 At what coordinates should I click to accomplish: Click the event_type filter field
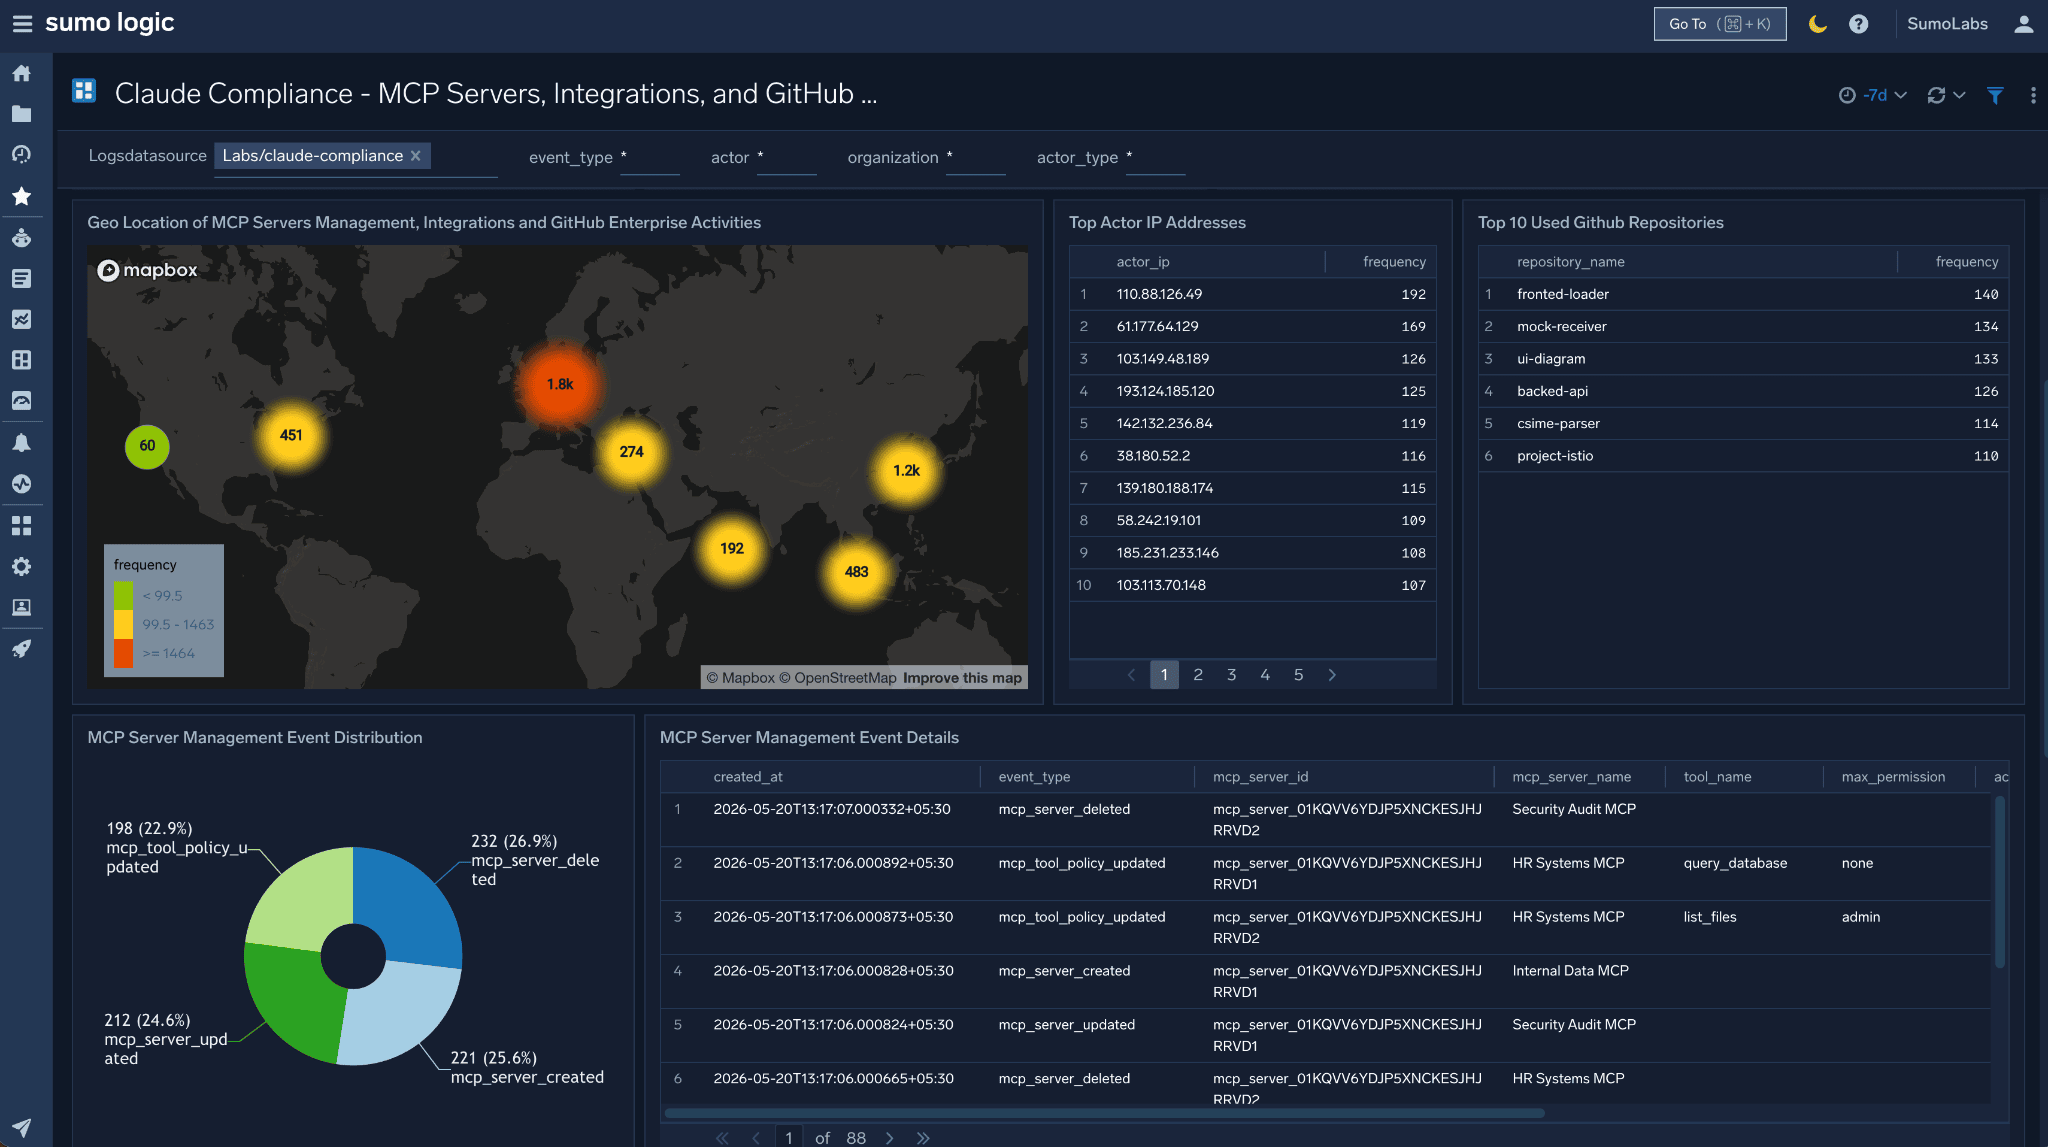click(650, 158)
